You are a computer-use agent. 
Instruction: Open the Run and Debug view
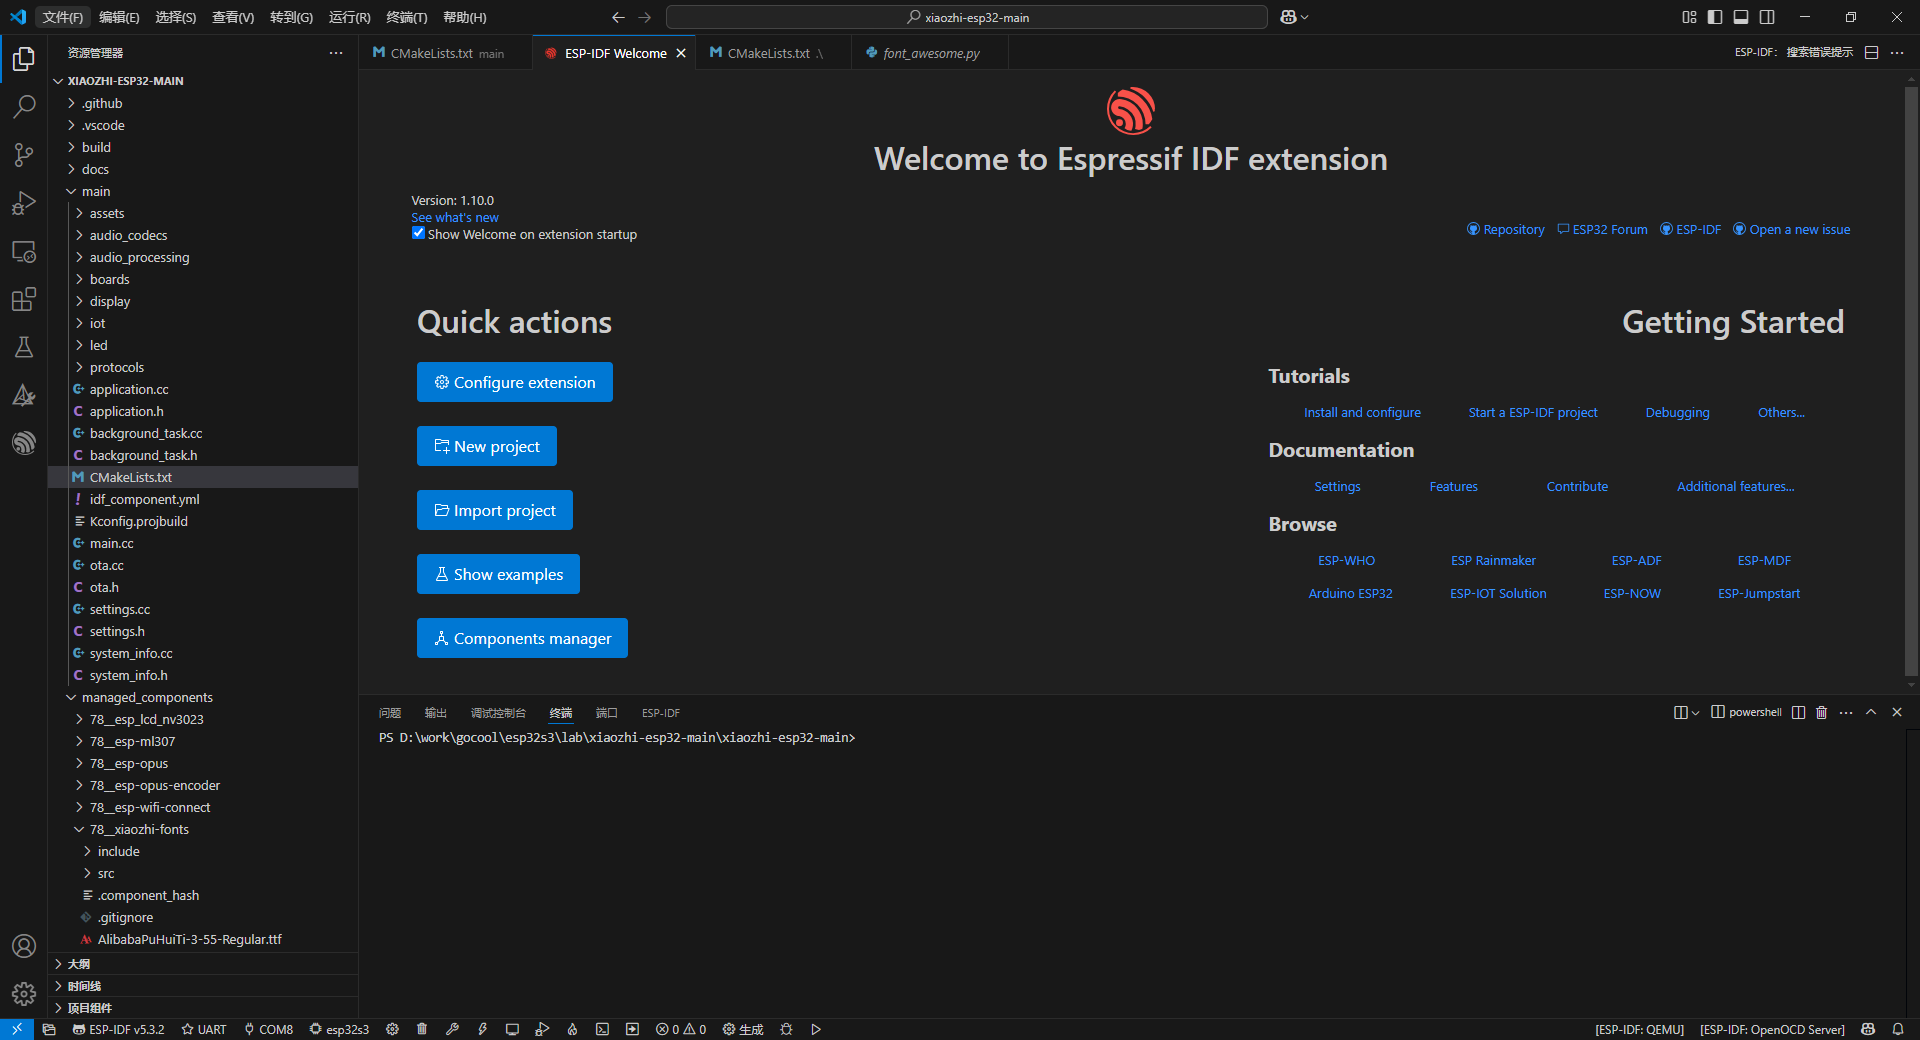[24, 203]
